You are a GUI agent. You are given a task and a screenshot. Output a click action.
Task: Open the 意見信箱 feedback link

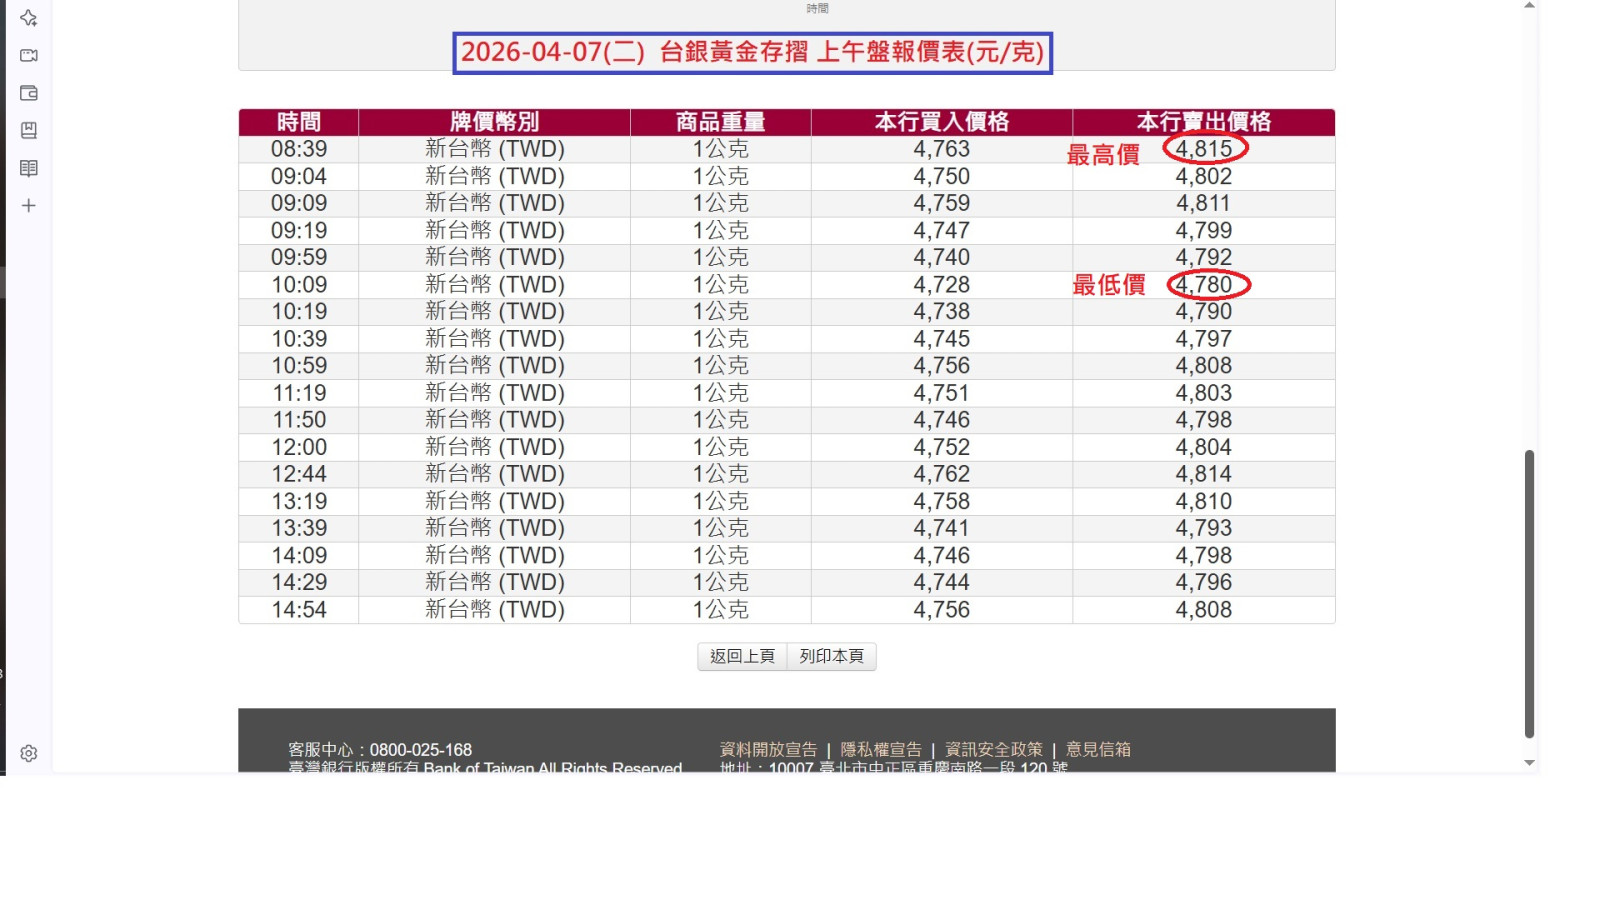tap(1097, 748)
